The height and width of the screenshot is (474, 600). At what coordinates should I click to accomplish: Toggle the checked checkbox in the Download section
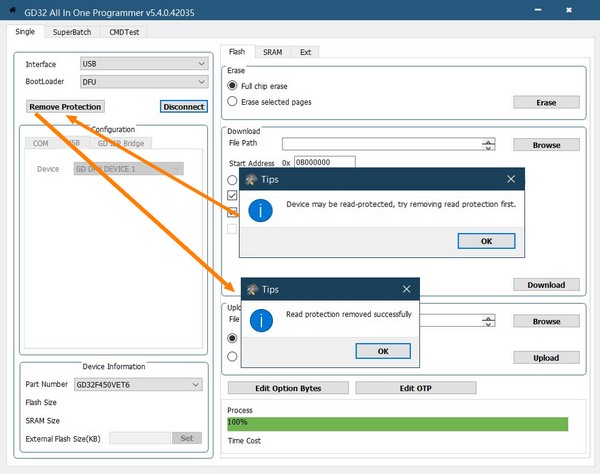click(232, 195)
